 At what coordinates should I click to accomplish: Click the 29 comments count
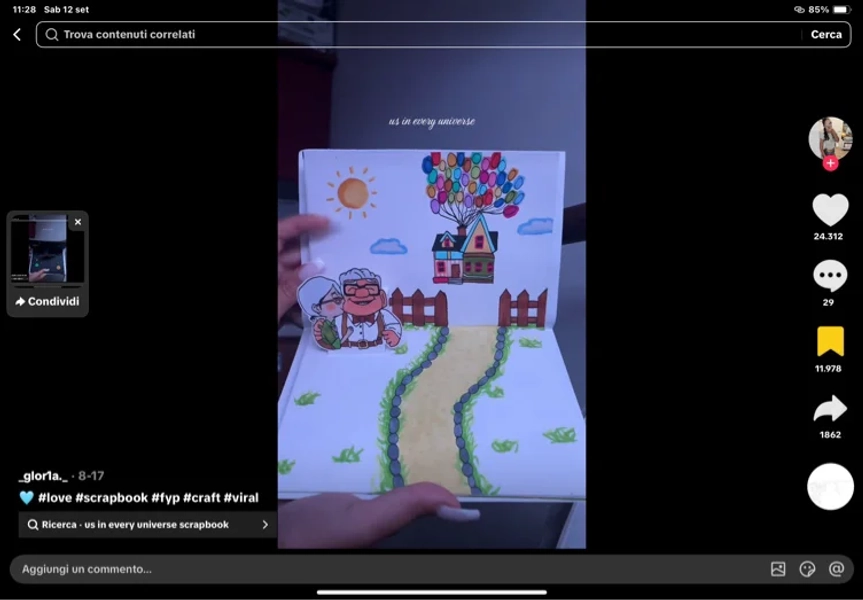coord(828,303)
